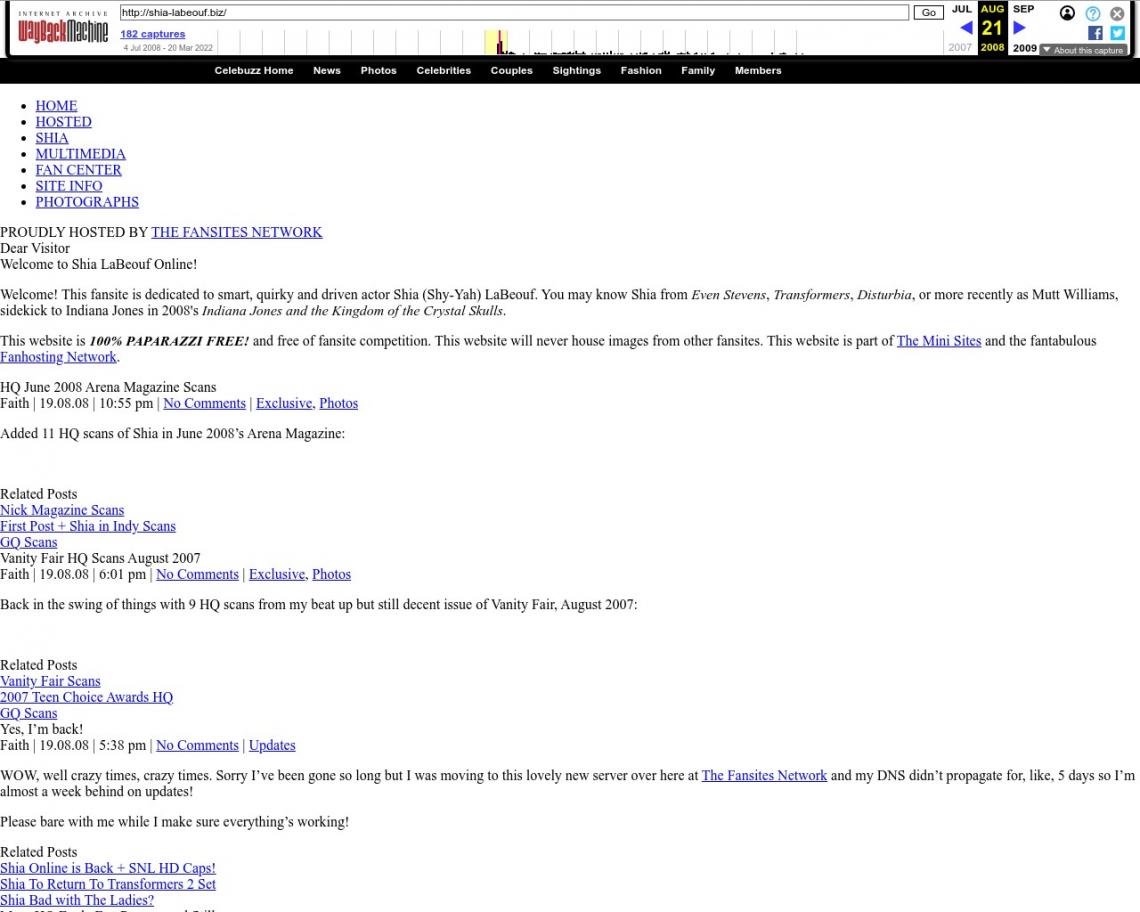Go to HOME nav link
This screenshot has width=1140, height=912.
tap(56, 106)
